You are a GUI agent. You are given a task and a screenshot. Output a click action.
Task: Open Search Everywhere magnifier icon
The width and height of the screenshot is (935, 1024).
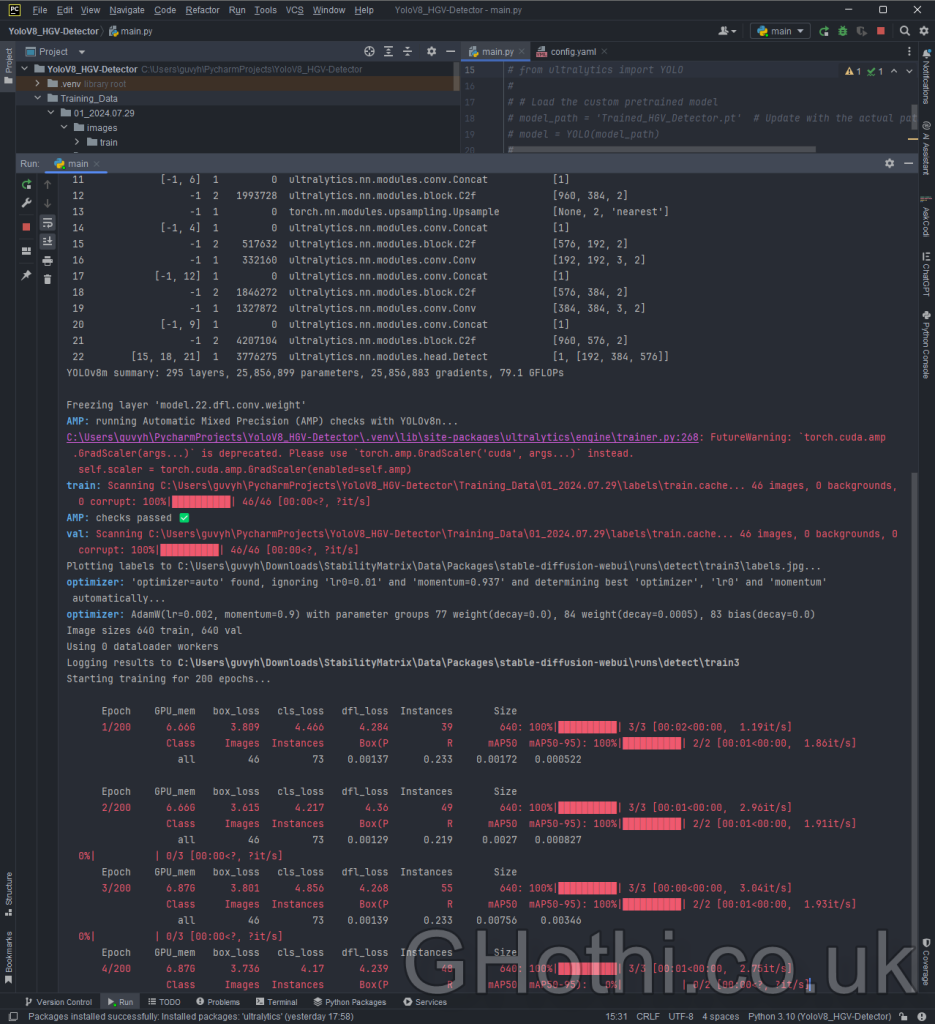(x=903, y=31)
